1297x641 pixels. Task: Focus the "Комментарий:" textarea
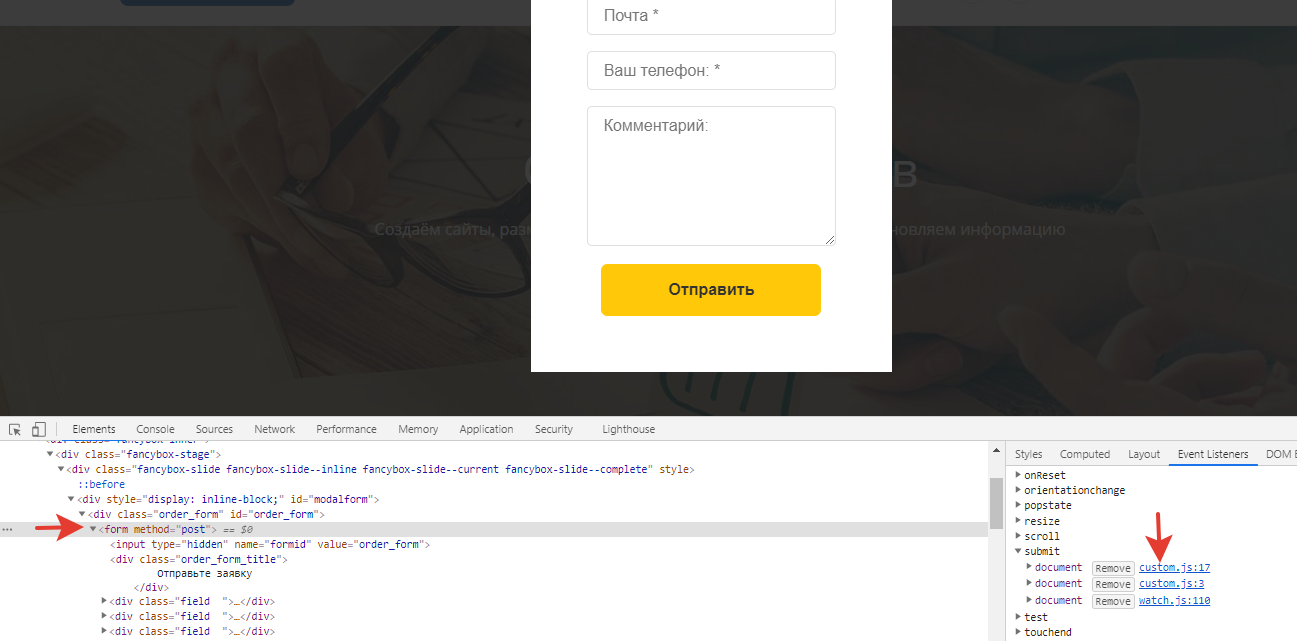[711, 176]
